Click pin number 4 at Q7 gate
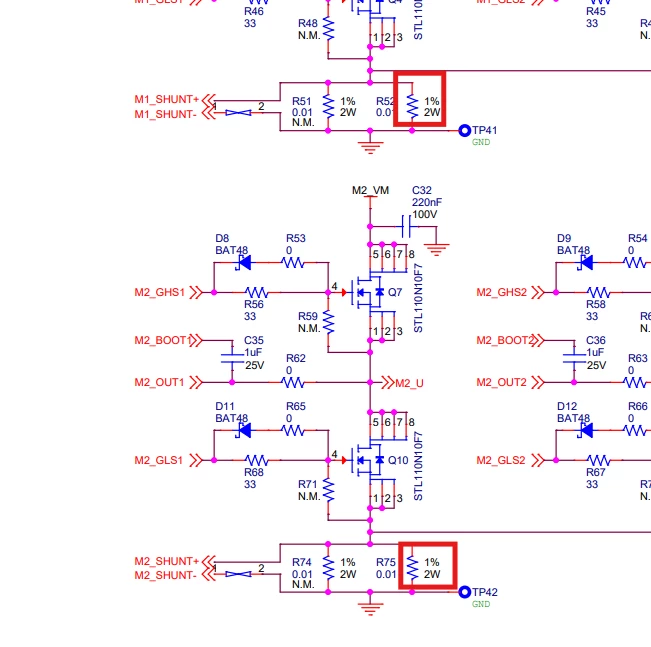This screenshot has width=651, height=647. 335,286
